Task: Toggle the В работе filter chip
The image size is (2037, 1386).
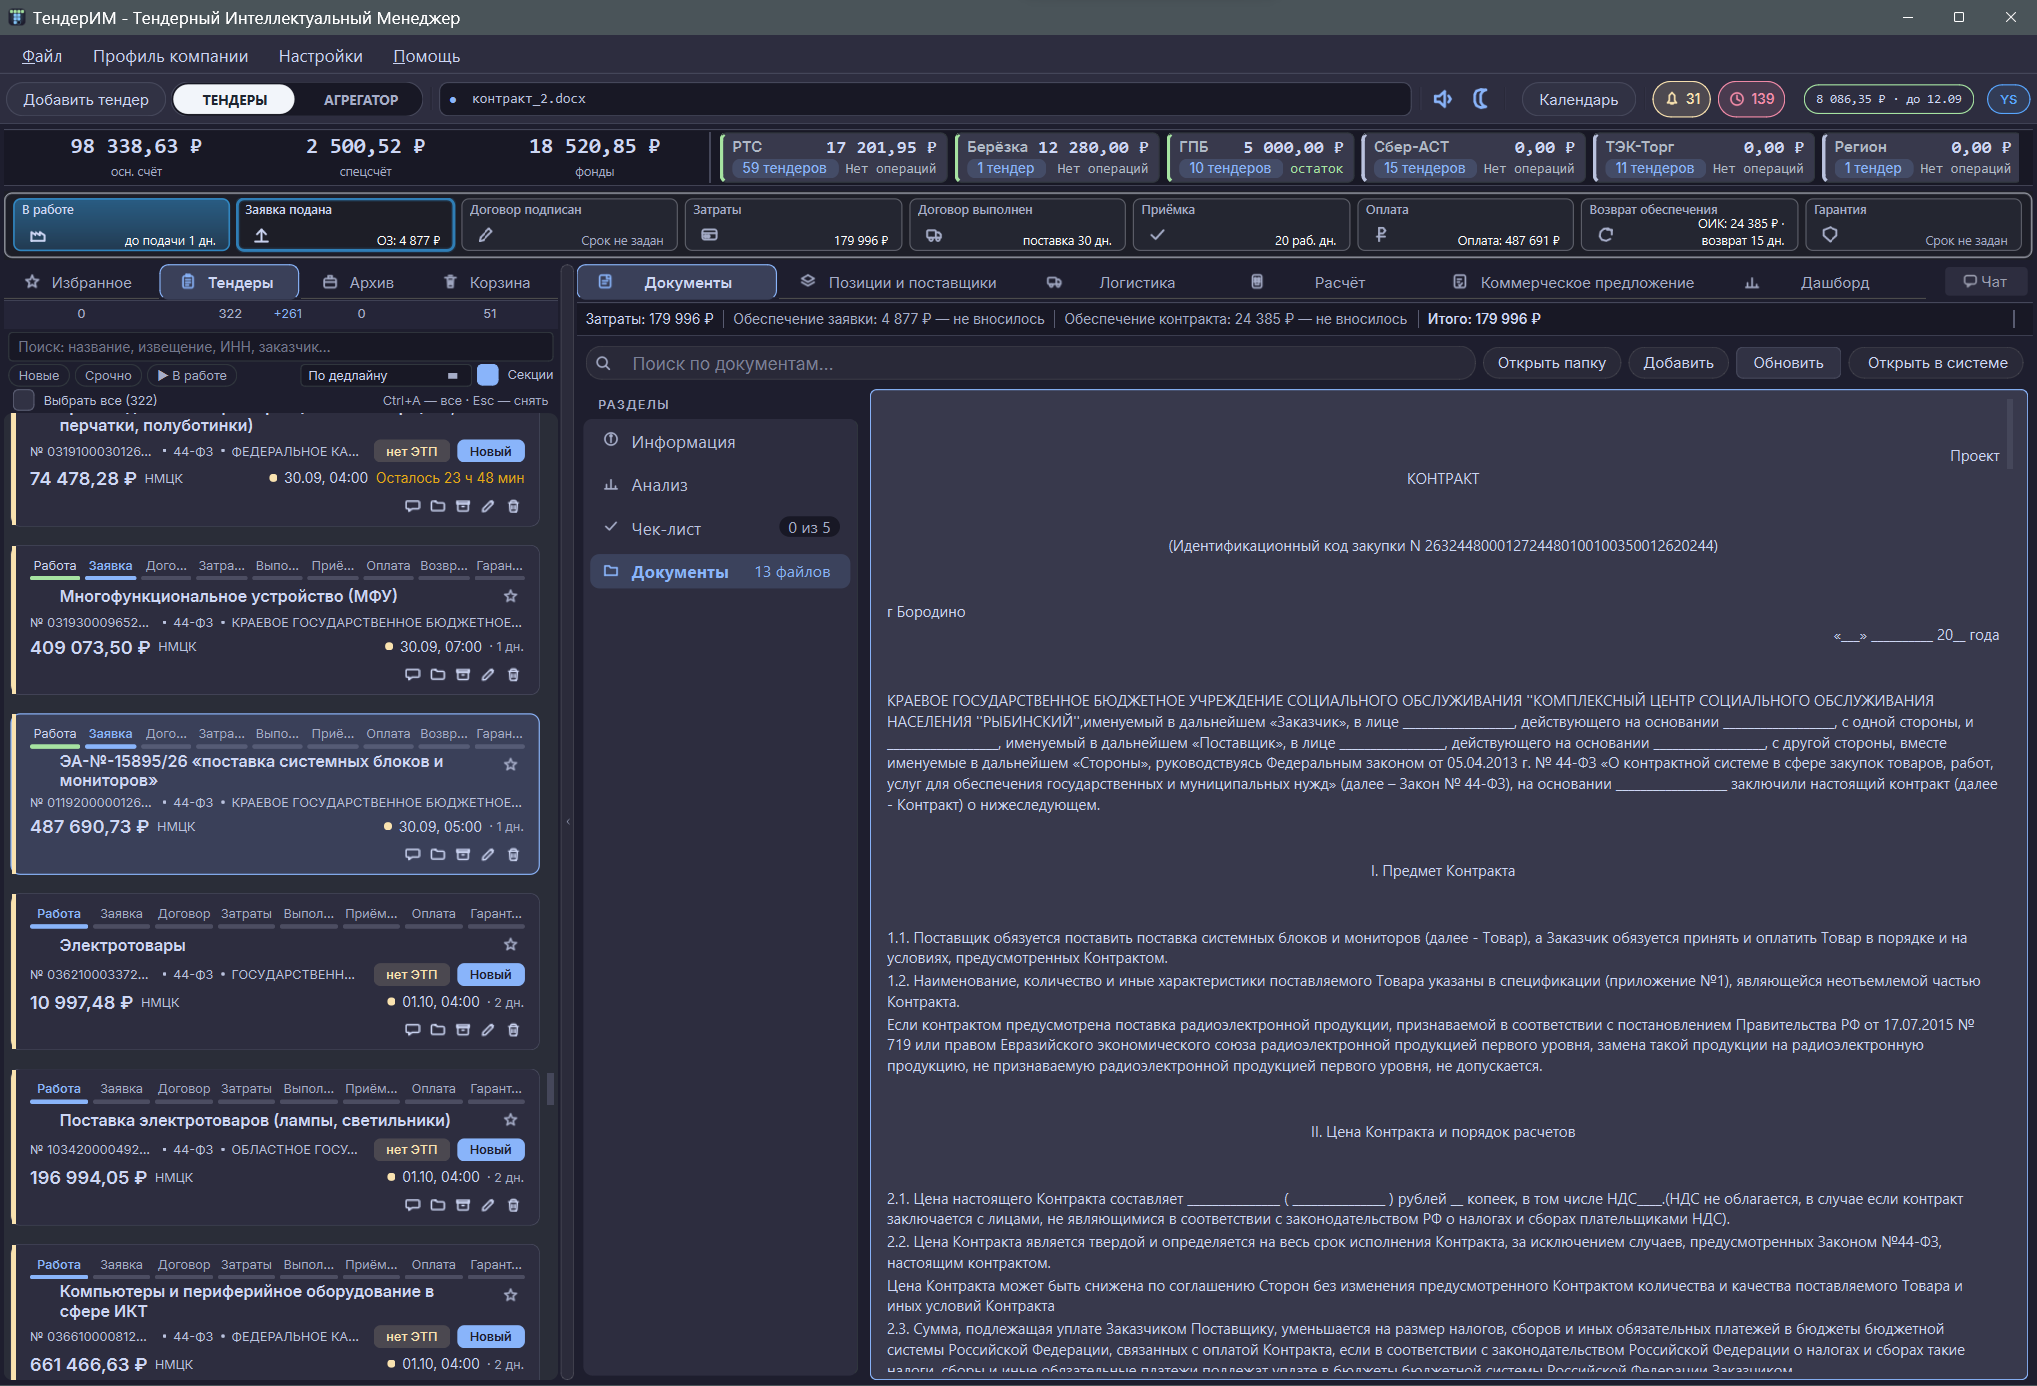Action: point(193,375)
